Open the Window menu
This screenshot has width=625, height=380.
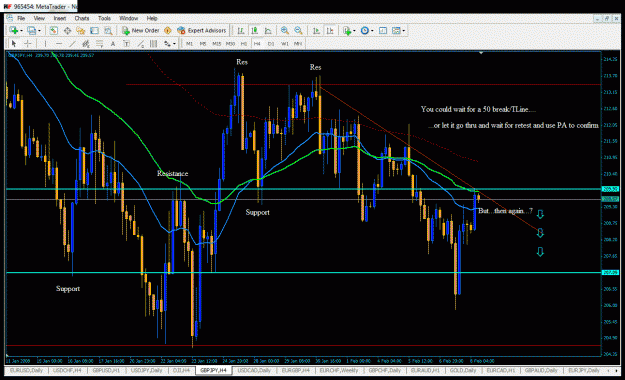click(x=129, y=18)
